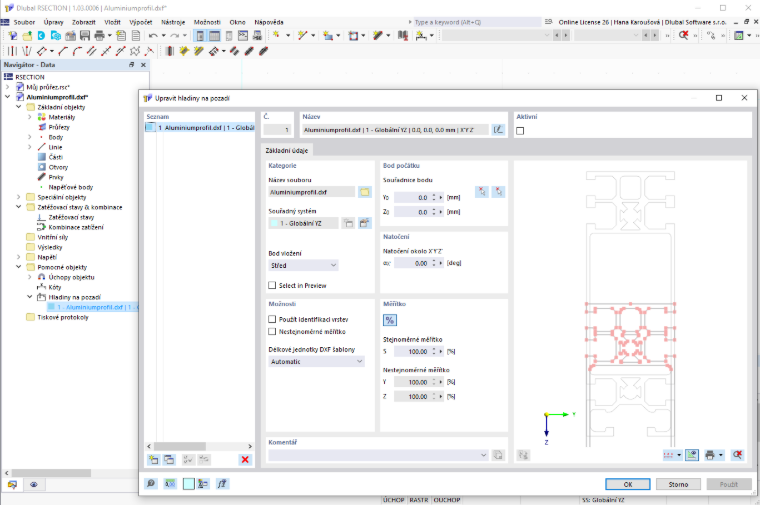
Task: Open the Nástroje menu
Action: pyautogui.click(x=173, y=22)
